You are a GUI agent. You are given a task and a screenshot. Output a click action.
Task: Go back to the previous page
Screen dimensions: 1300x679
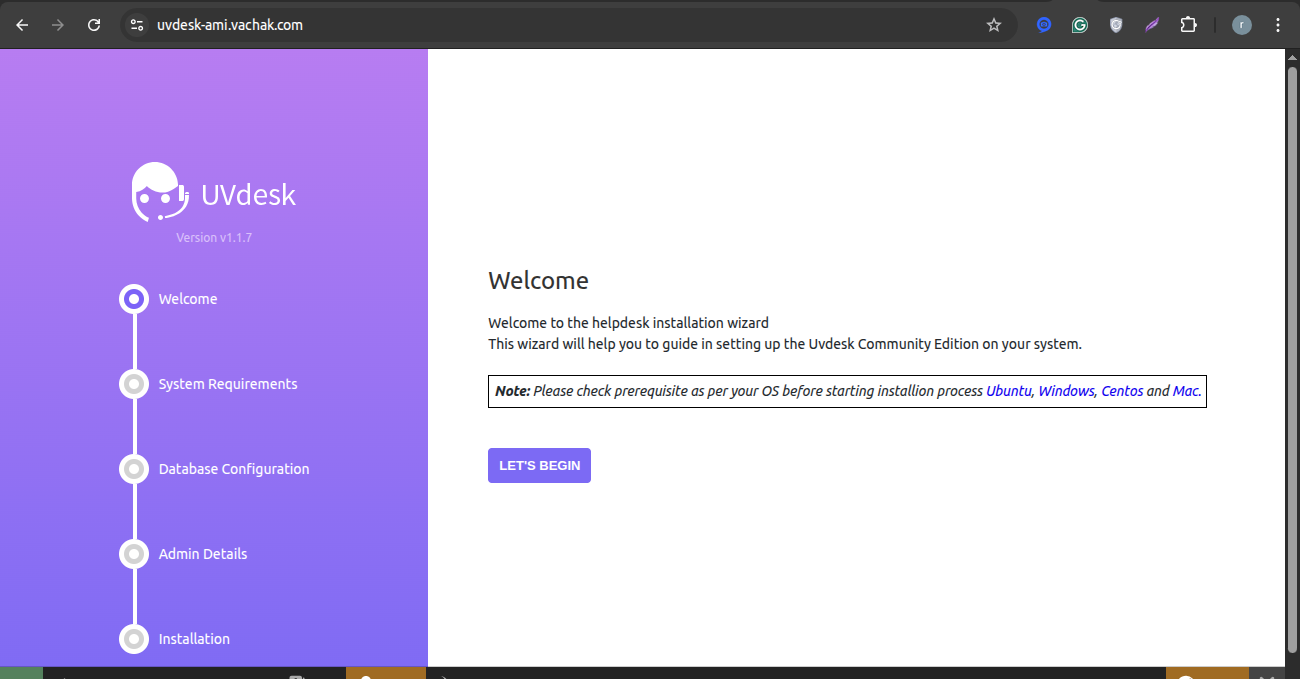(22, 25)
